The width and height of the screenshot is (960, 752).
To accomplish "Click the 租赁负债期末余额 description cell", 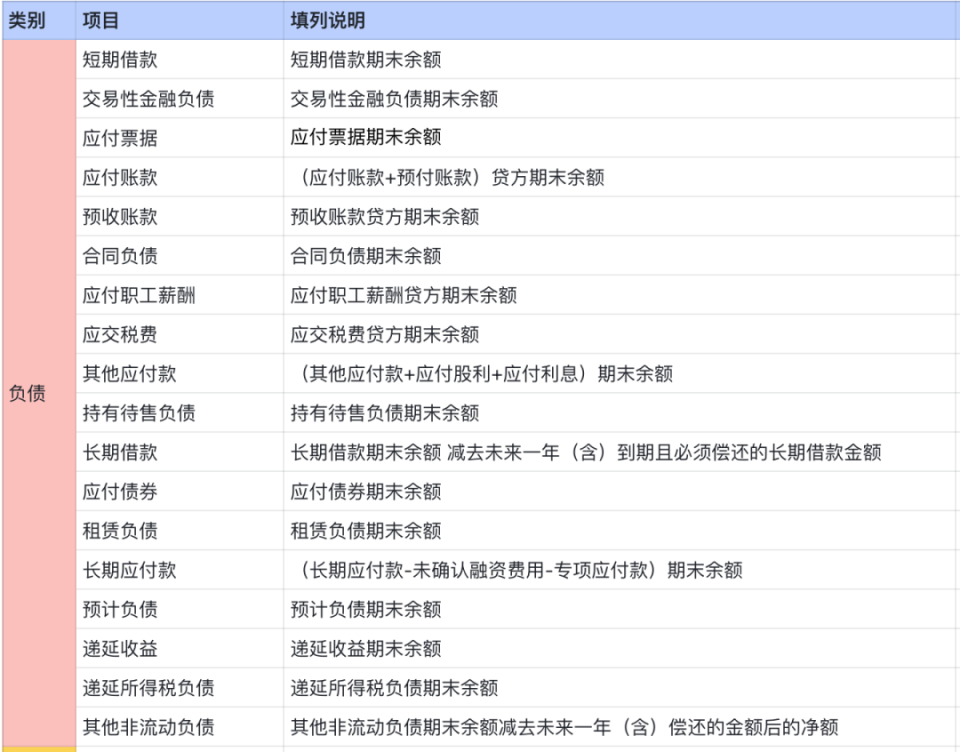I will 621,530.
